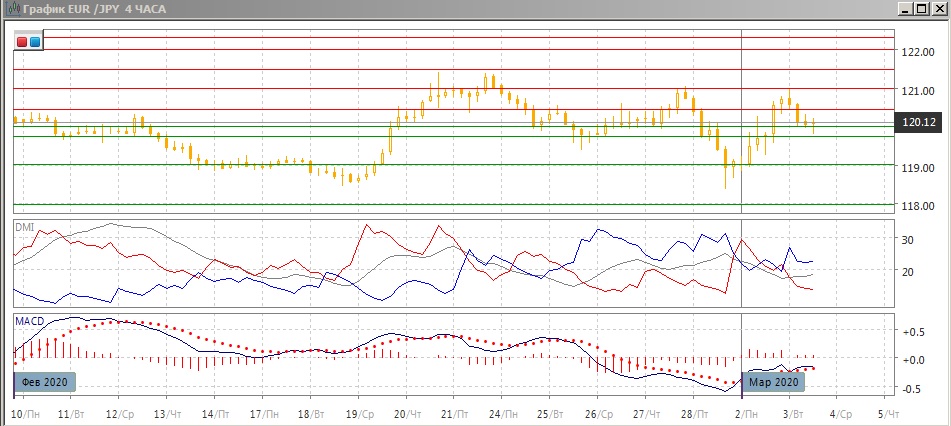Screen dimensions: 951x426
Task: Click the 21/Пт date label
Action: [x=455, y=414]
